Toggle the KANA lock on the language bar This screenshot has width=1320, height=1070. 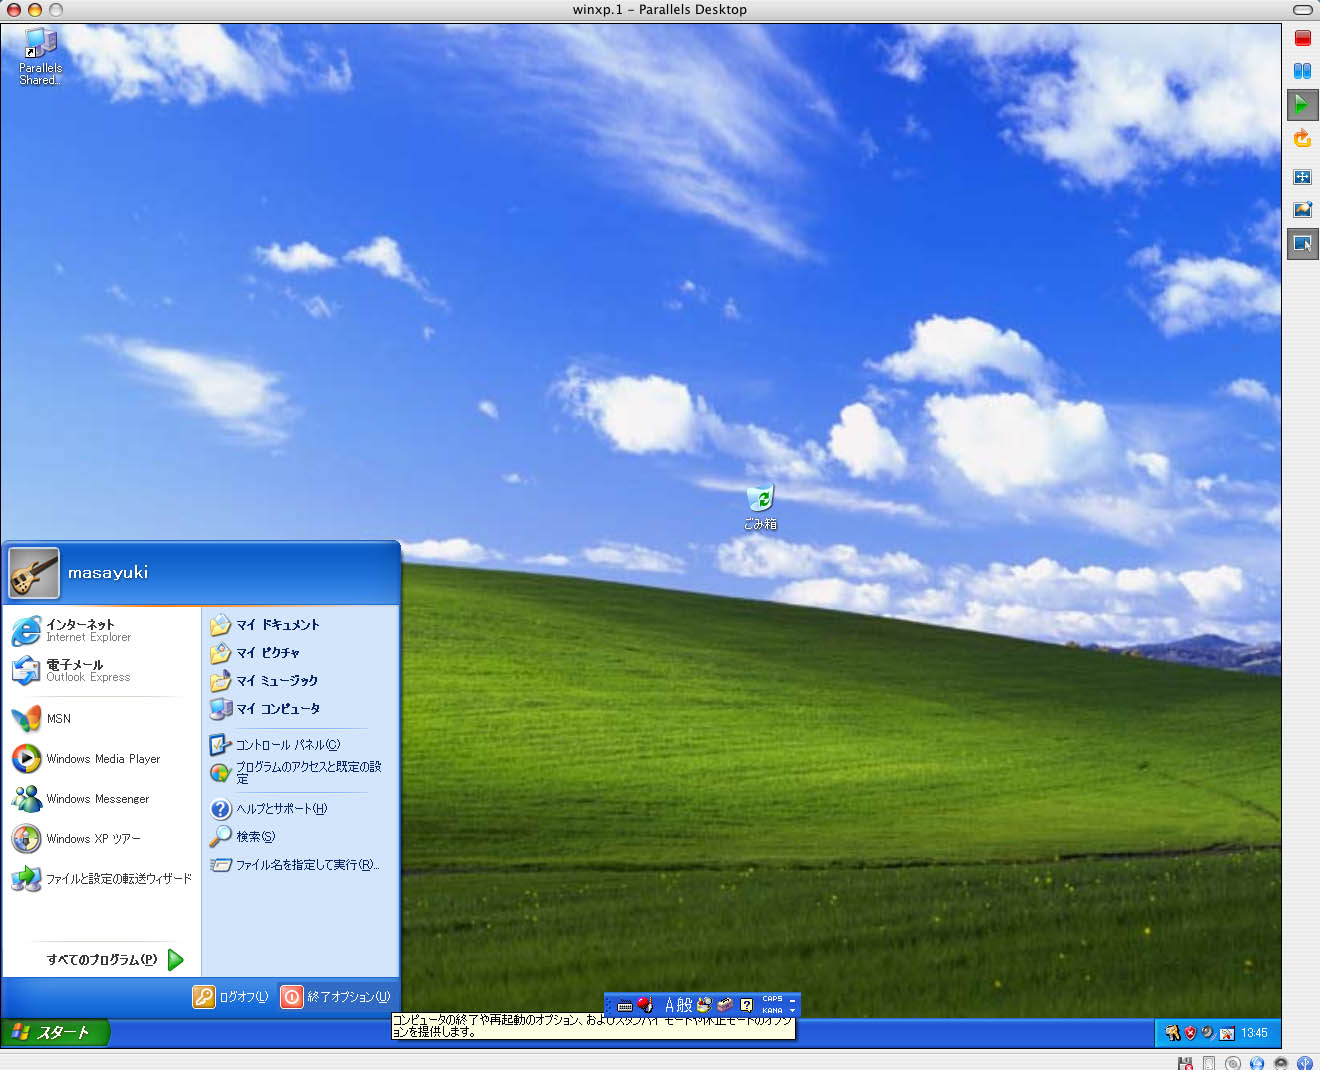click(x=772, y=1010)
